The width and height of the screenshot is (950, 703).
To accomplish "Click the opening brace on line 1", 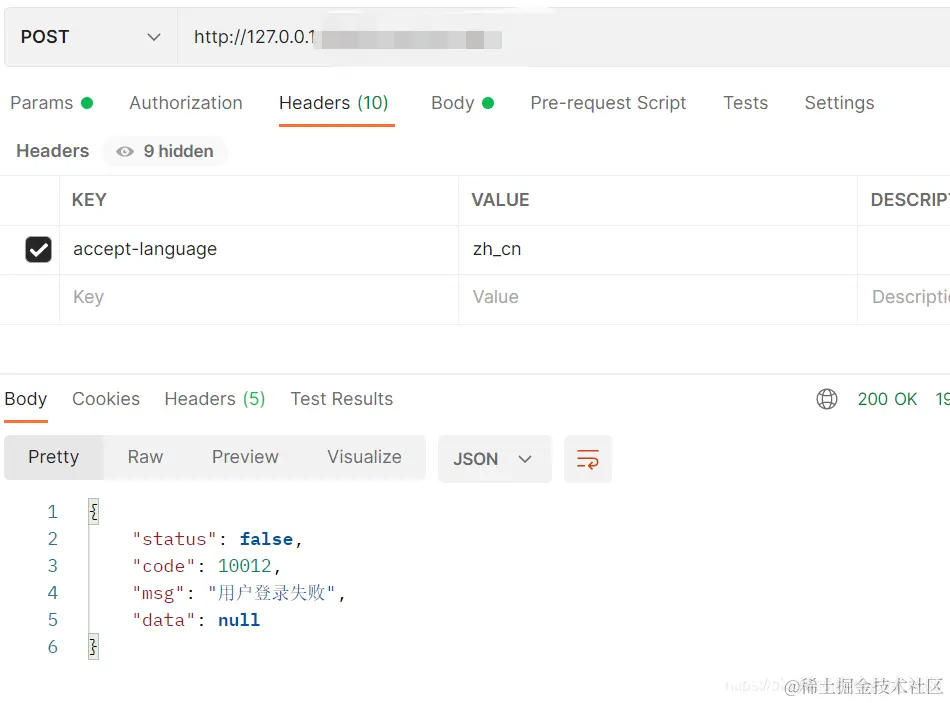I will [x=93, y=512].
